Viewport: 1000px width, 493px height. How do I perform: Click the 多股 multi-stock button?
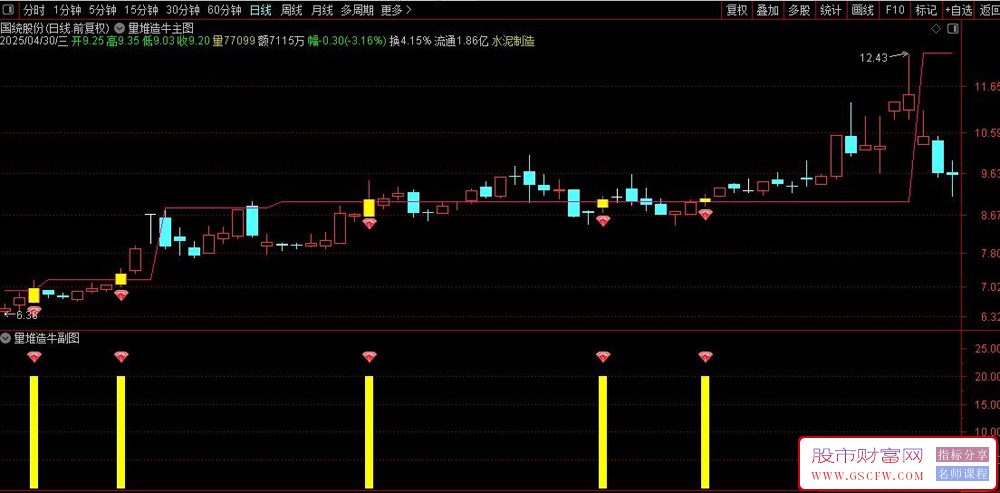point(798,10)
